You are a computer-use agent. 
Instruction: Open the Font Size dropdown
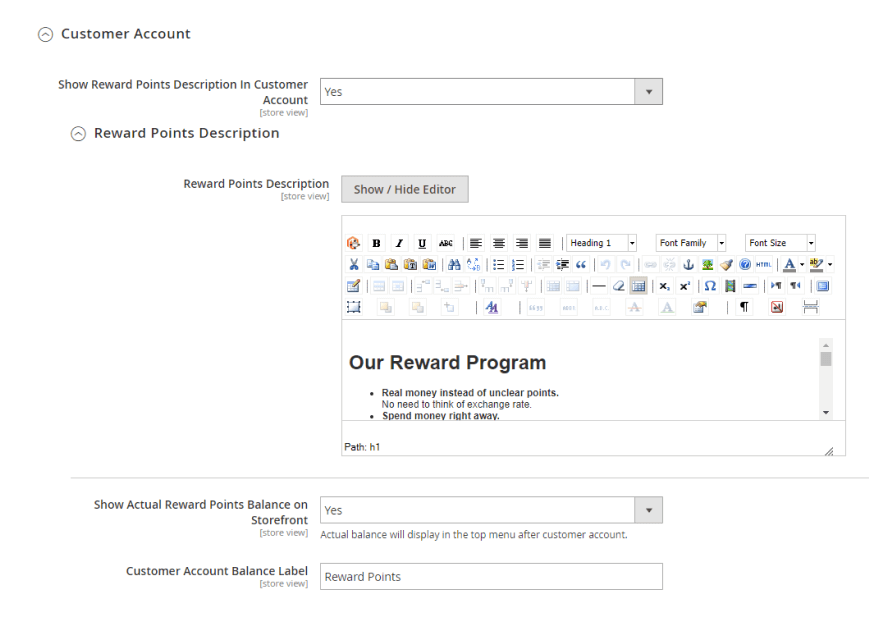781,243
